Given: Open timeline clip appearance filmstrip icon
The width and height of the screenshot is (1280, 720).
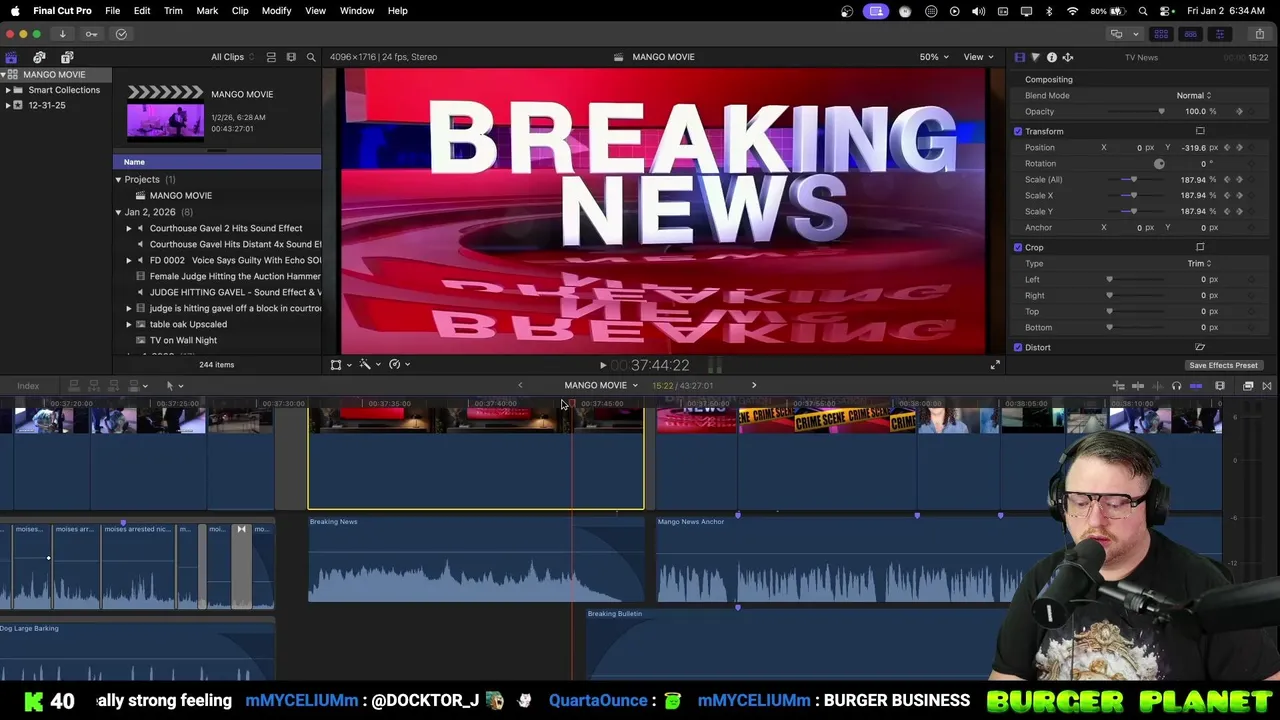Looking at the screenshot, I should click(x=1220, y=386).
